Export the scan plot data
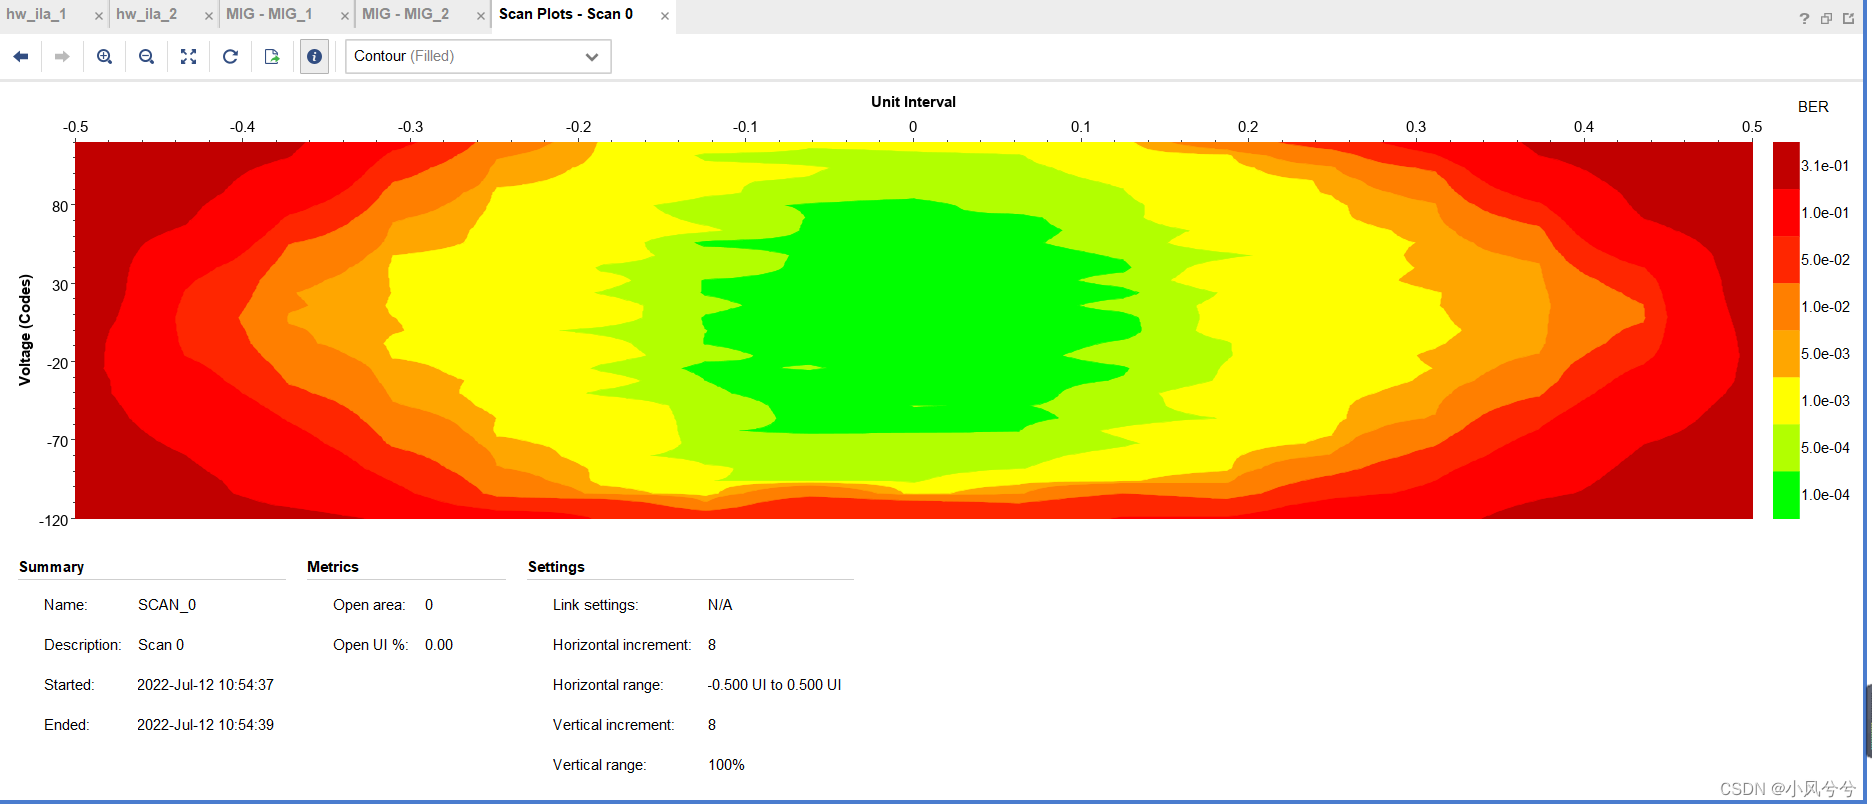1872x807 pixels. pyautogui.click(x=272, y=57)
